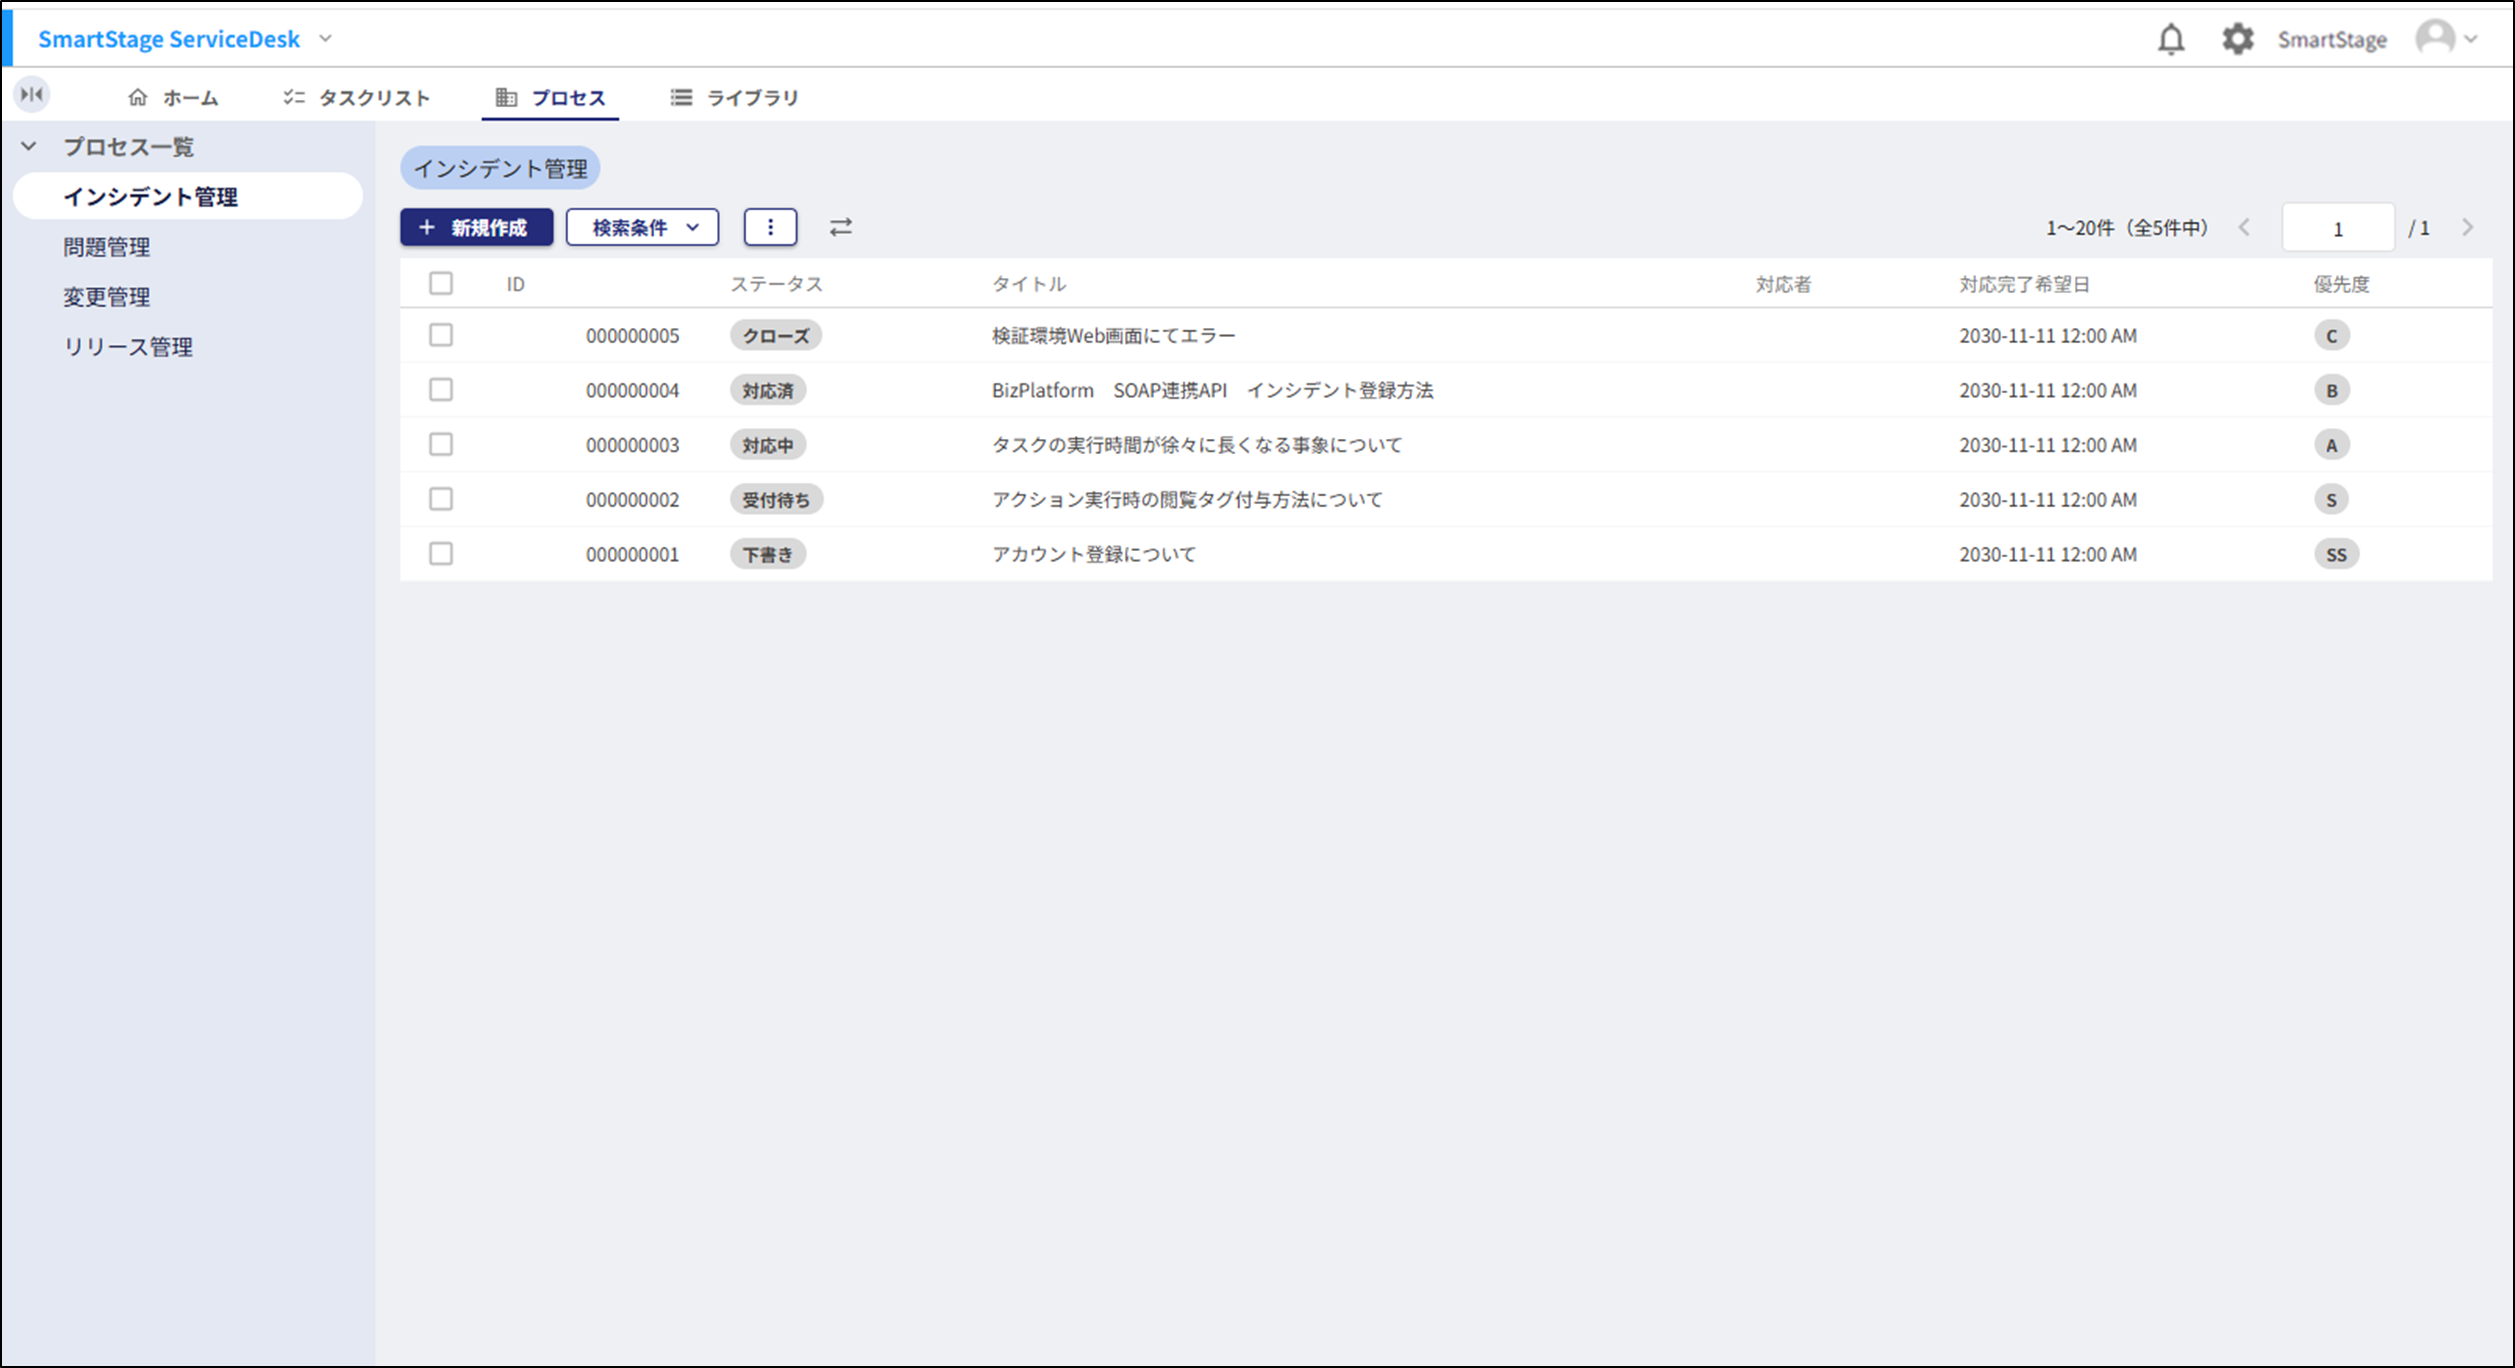Open the three-dot more options button

click(770, 228)
